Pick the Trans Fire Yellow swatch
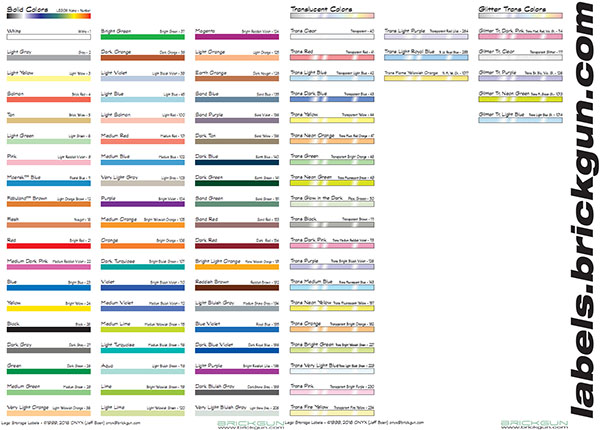This screenshot has height=430, width=600. click(332, 413)
